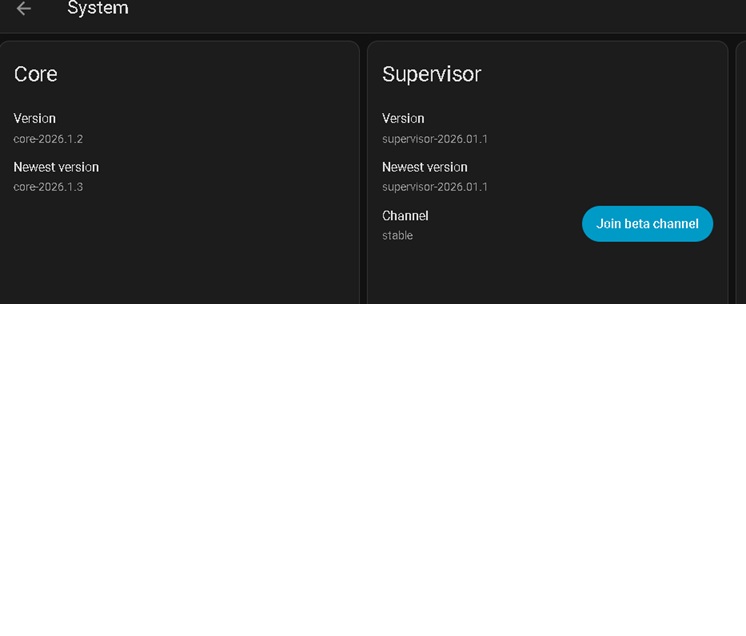Click the Core Newest version label
Viewport: 746px width, 636px height.
pos(56,167)
